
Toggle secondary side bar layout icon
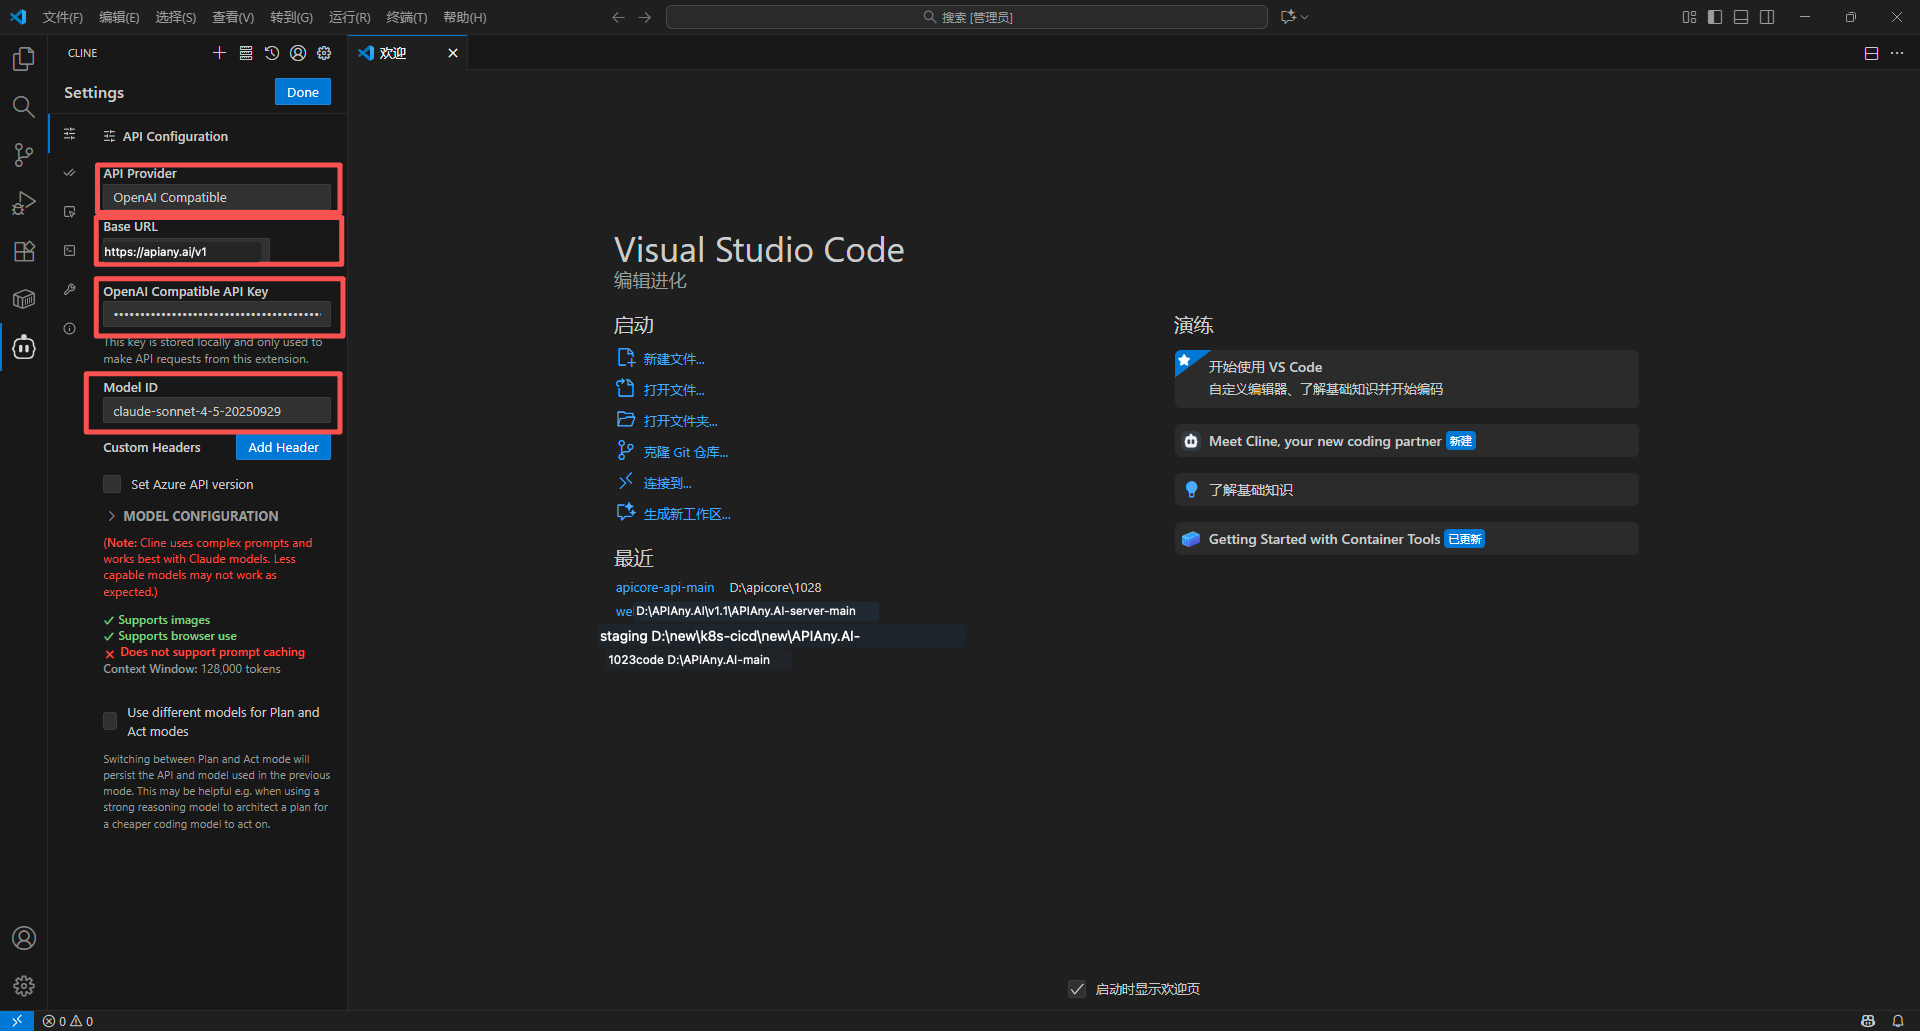[1767, 17]
